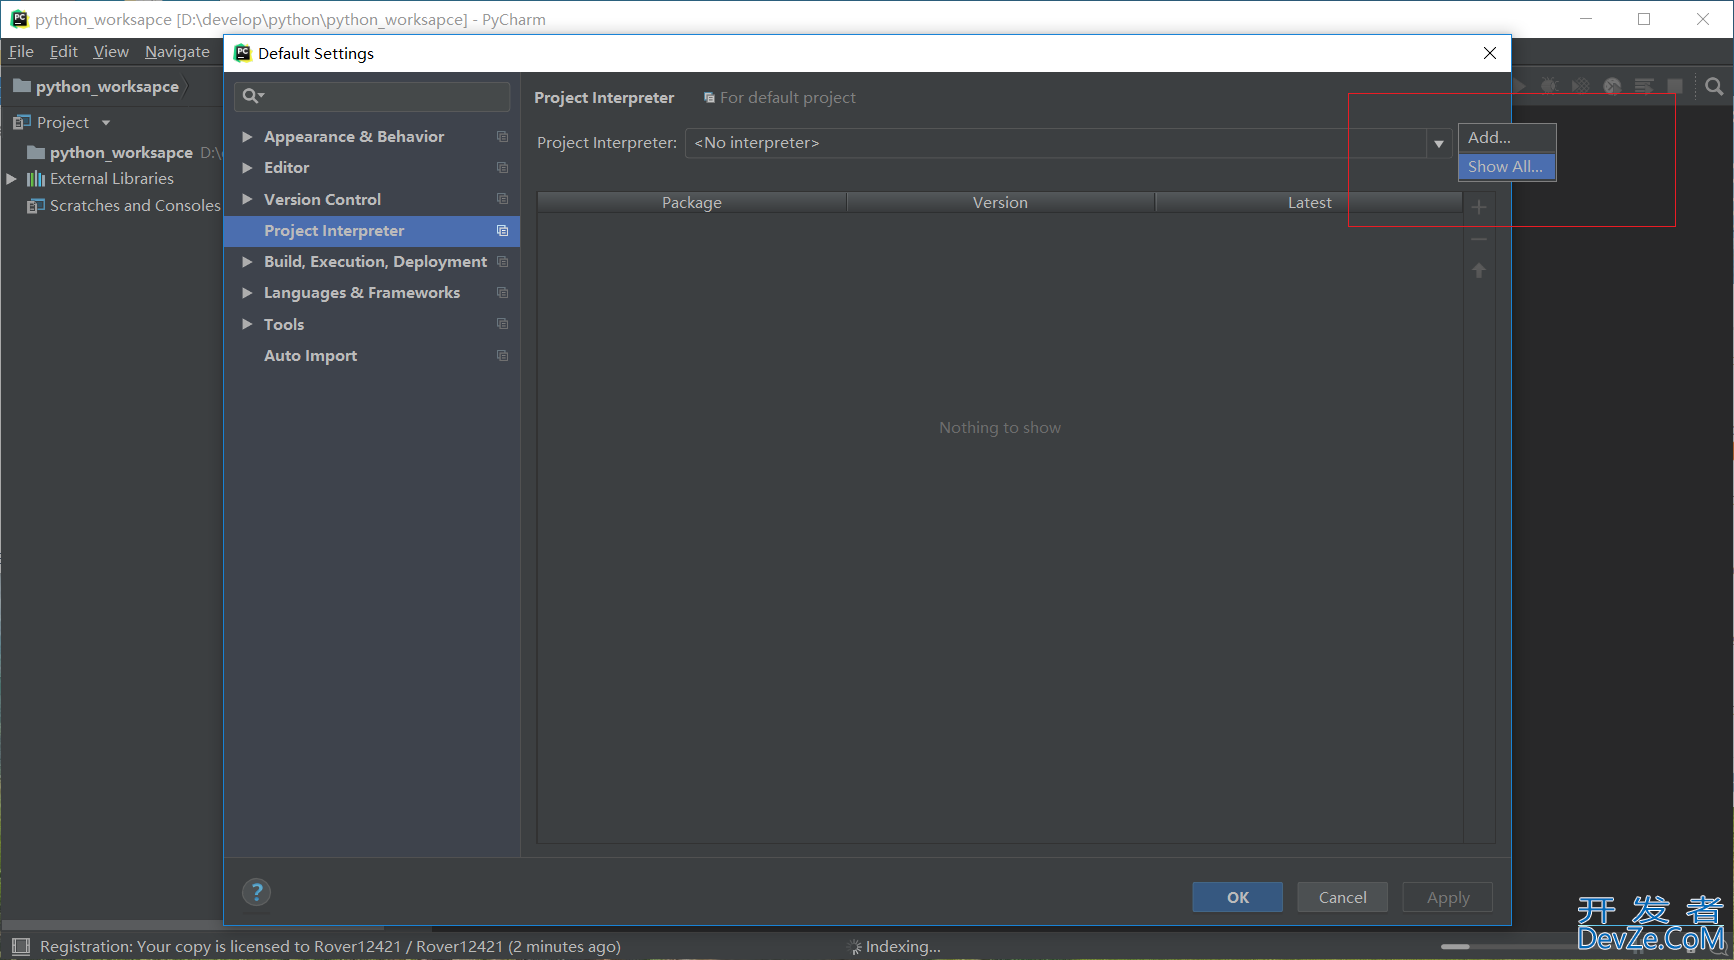Screen dimensions: 1734x960
Task: Click project-level icon beside Build, Execution, Deployment
Action: [503, 262]
